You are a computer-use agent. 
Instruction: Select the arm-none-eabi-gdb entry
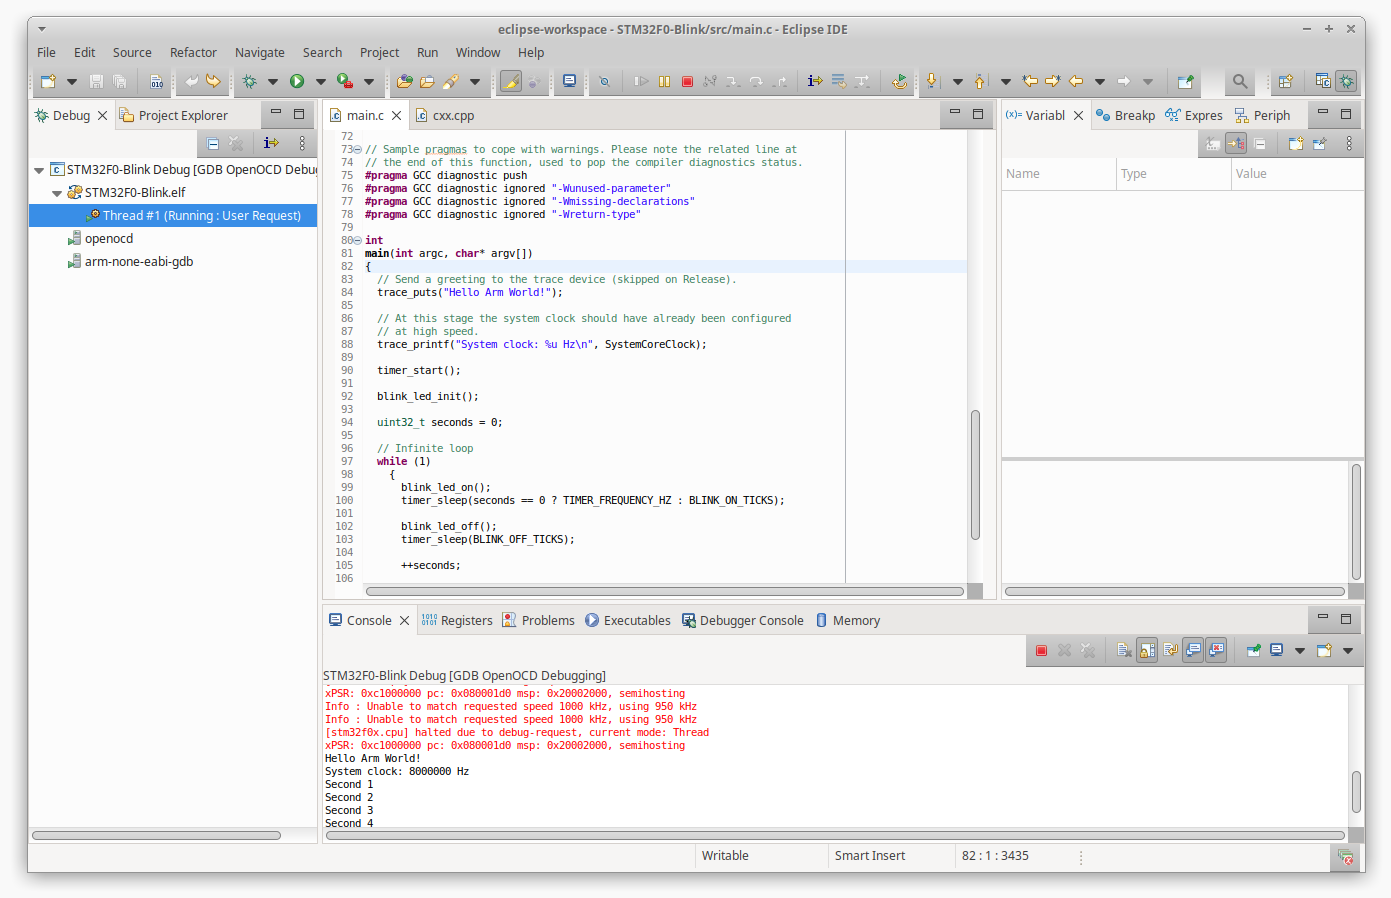(139, 261)
